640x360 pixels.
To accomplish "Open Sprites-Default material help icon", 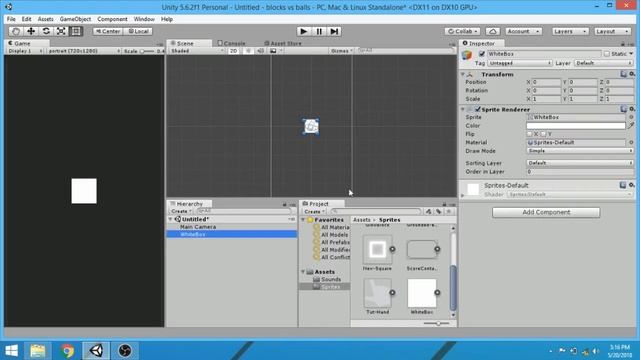I will 623,185.
